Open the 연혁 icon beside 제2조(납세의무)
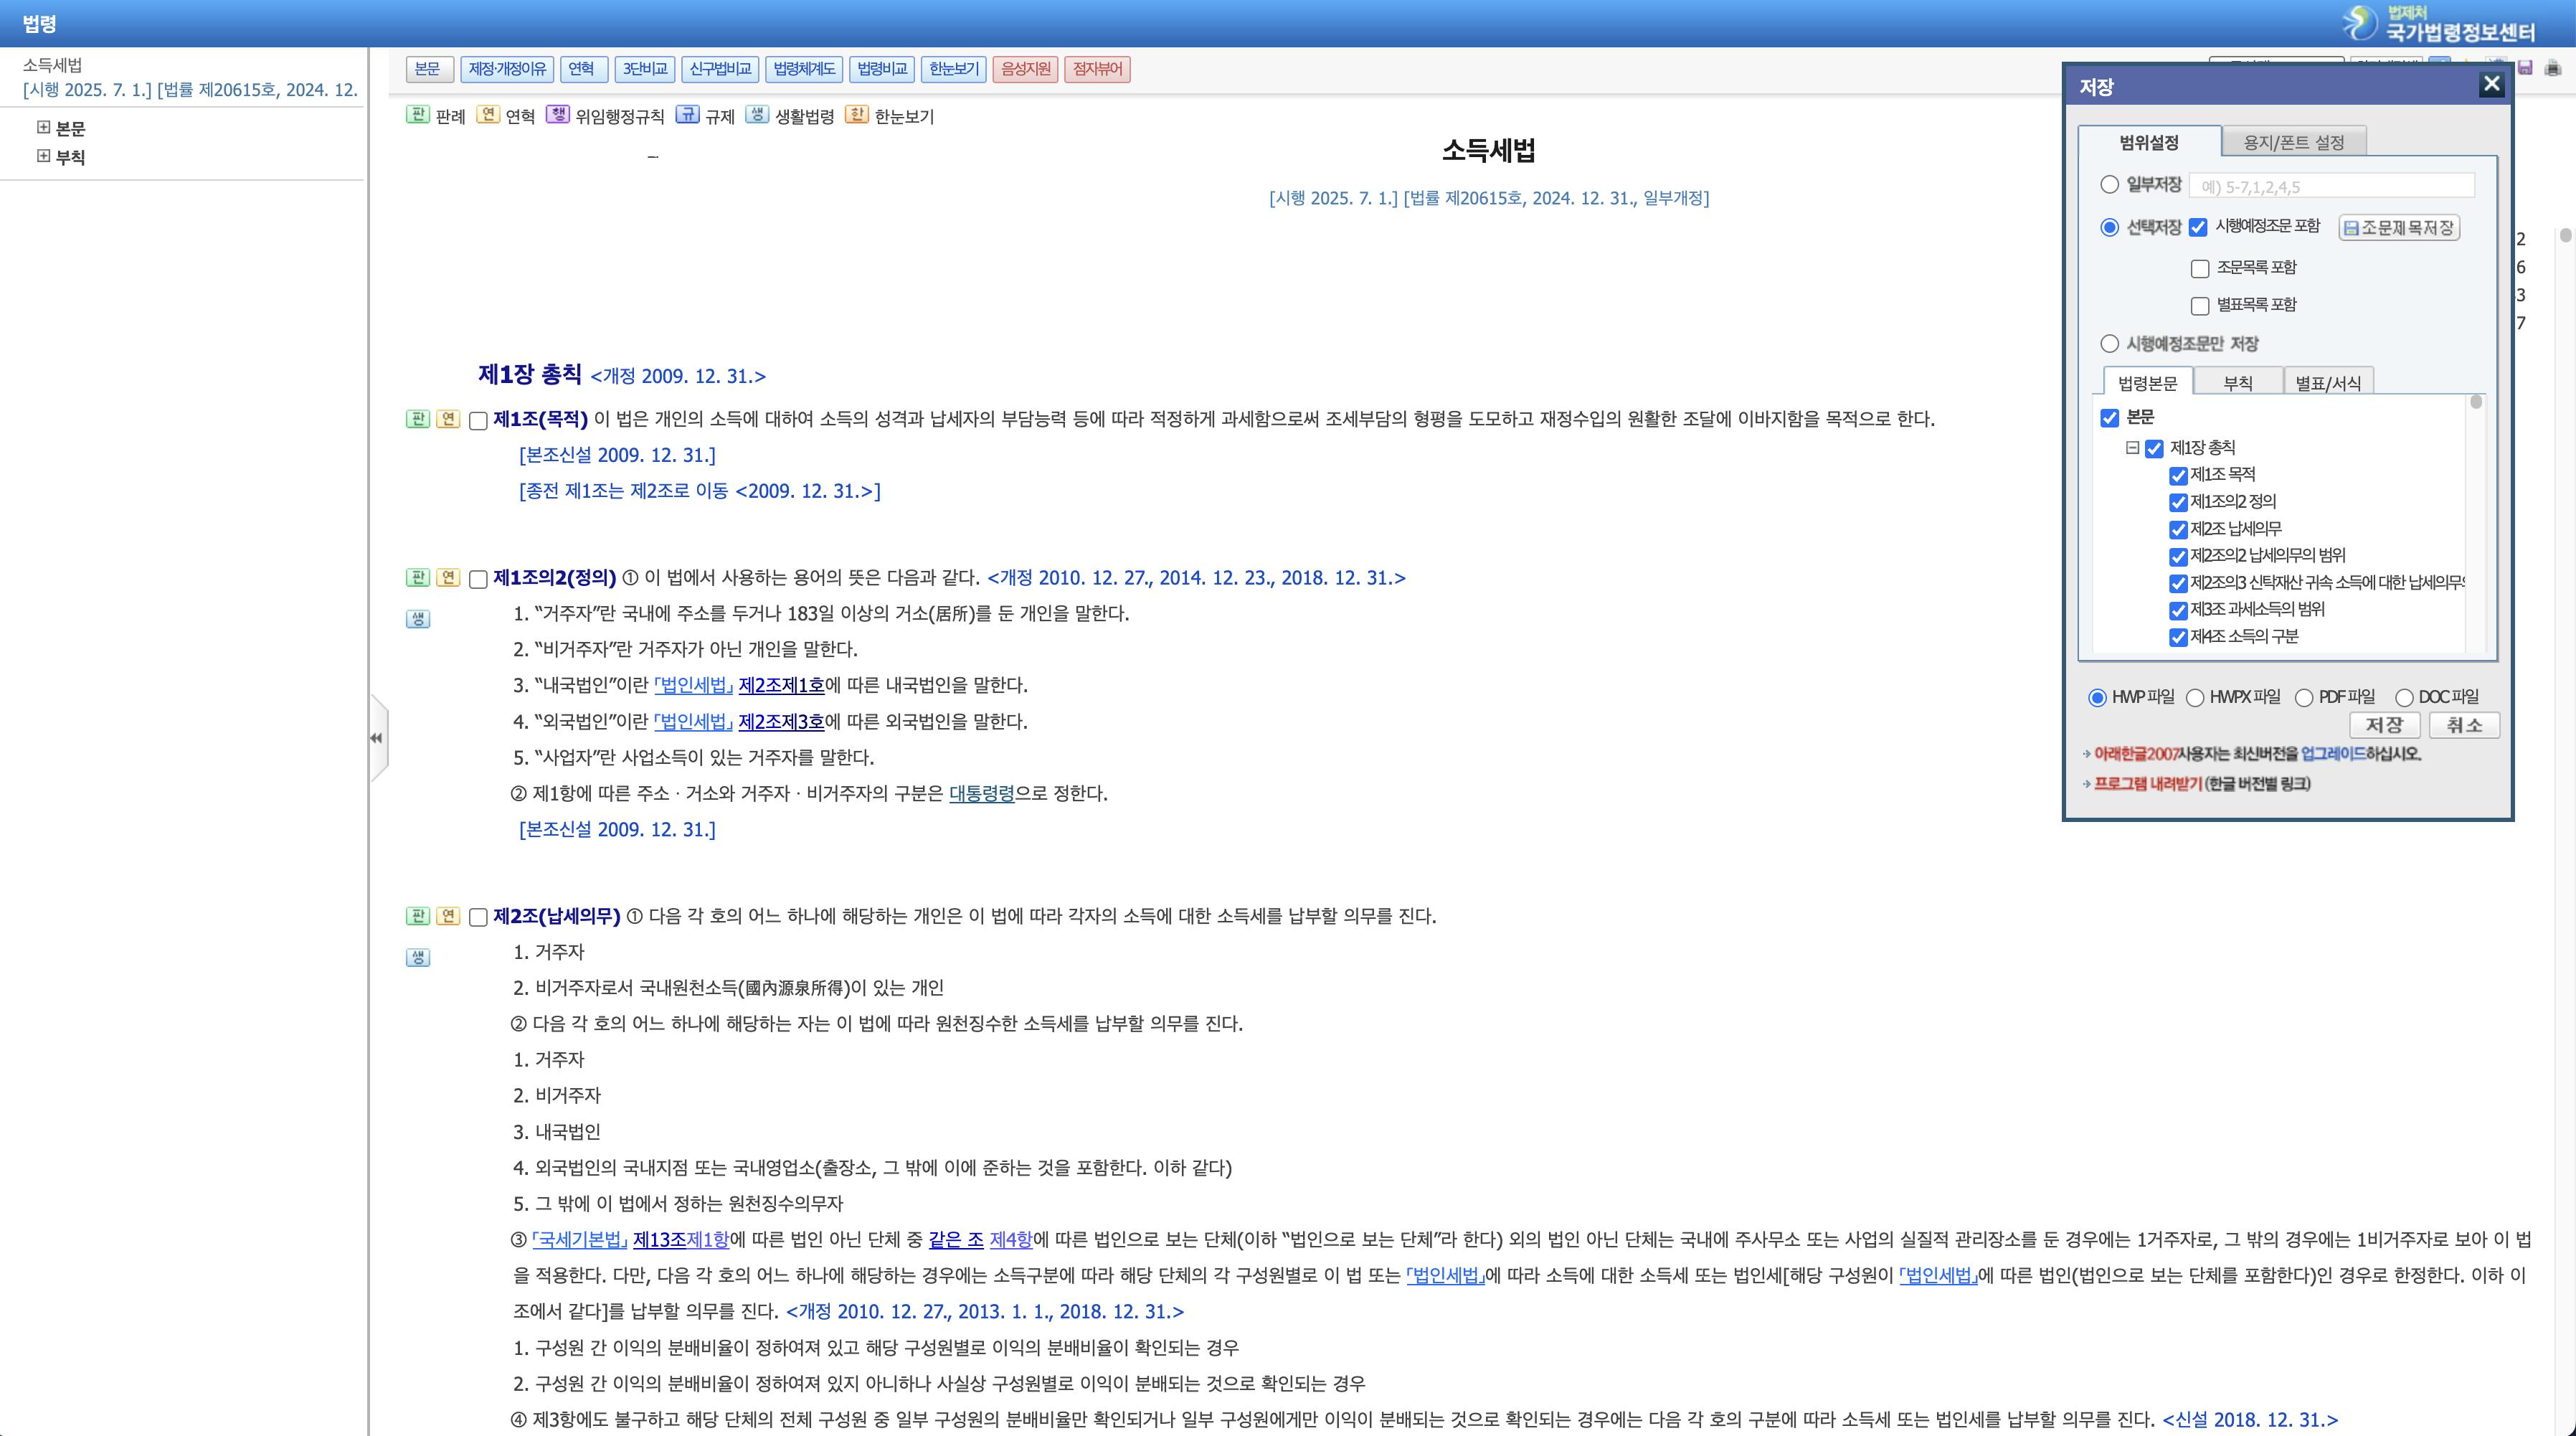This screenshot has width=2576, height=1436. pos(448,916)
